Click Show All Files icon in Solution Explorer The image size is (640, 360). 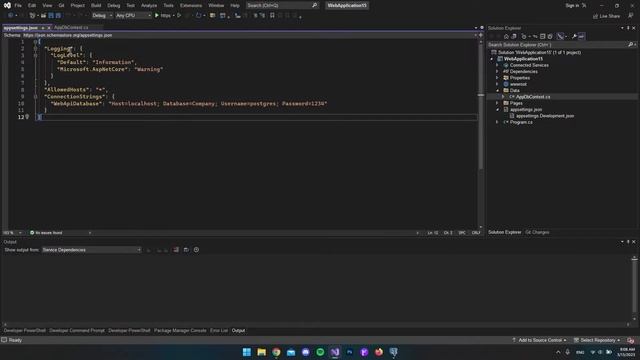pyautogui.click(x=550, y=36)
